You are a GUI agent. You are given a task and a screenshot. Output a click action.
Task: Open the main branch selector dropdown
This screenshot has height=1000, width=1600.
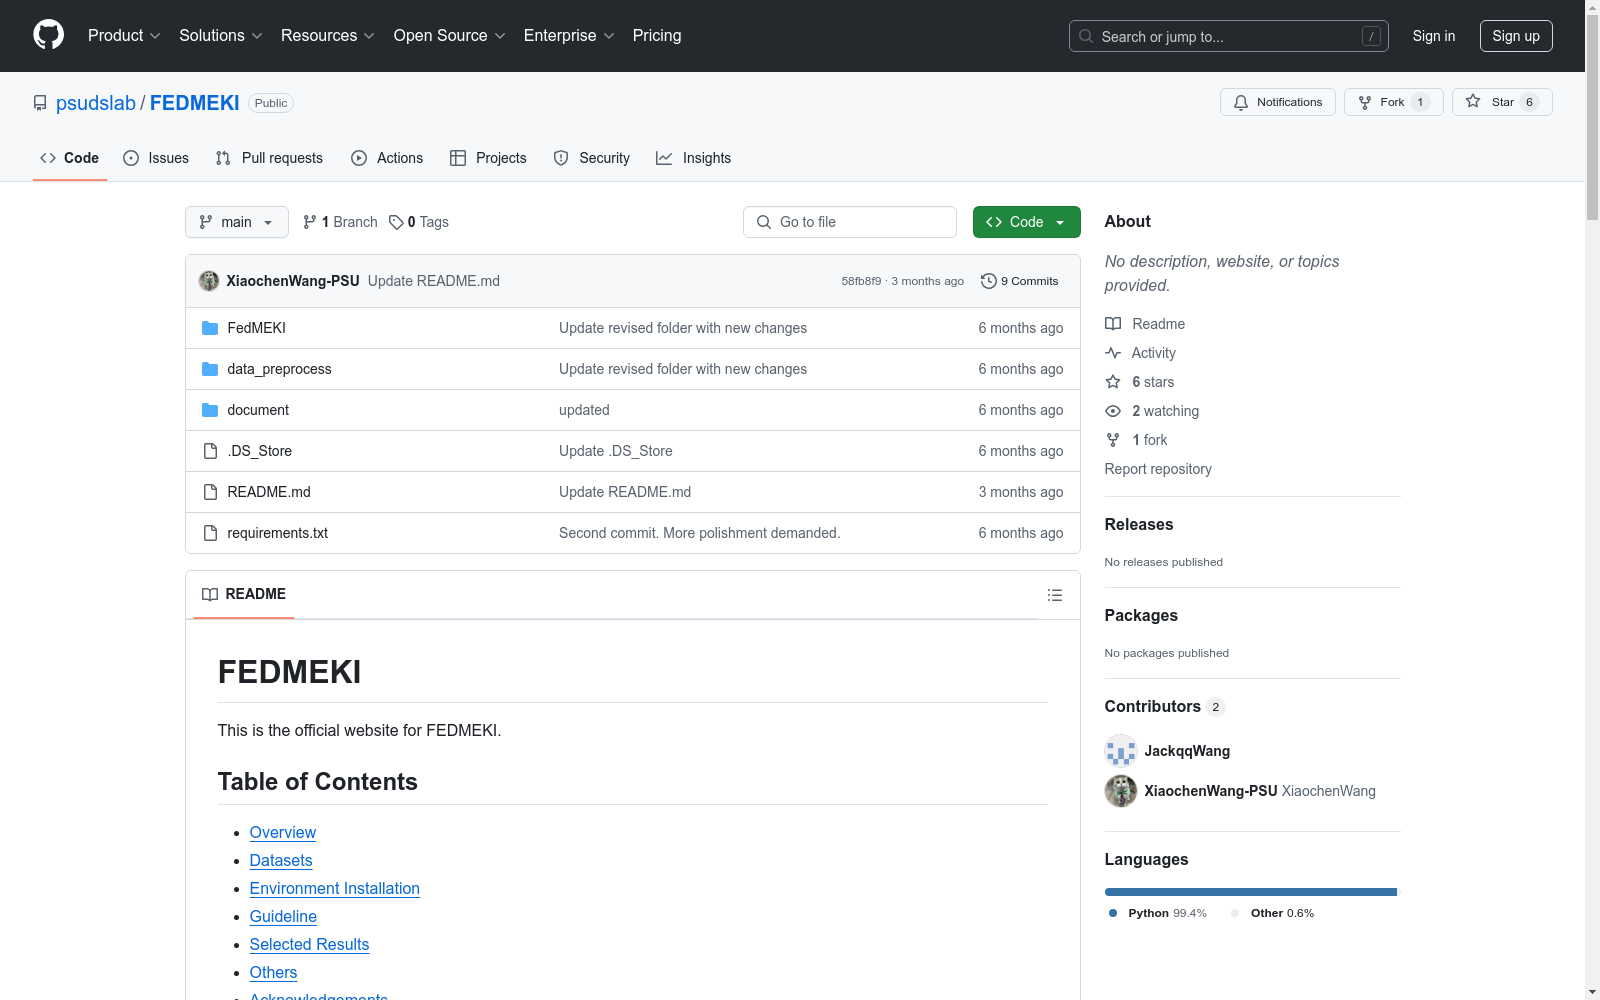237,222
